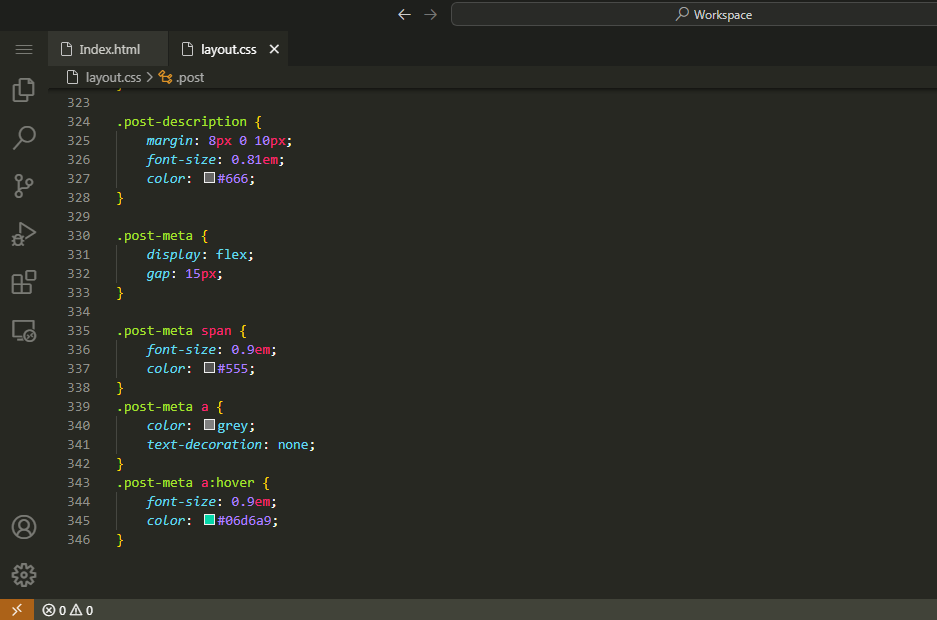Go forward with the right arrow

coord(430,14)
